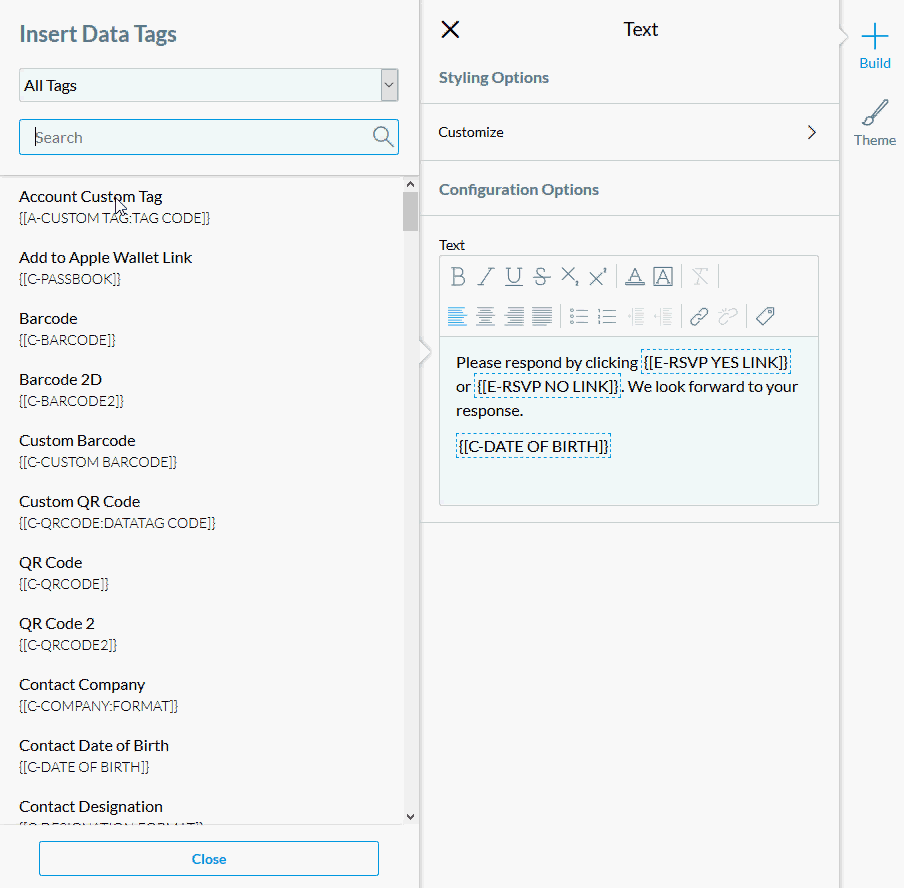Insert a hyperlink using the link icon
Viewport: 904px width, 888px height.
[698, 316]
